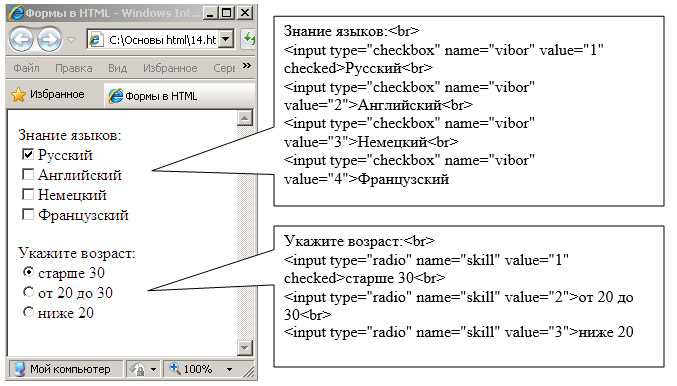Click the Знание языков: heading text

70,135
